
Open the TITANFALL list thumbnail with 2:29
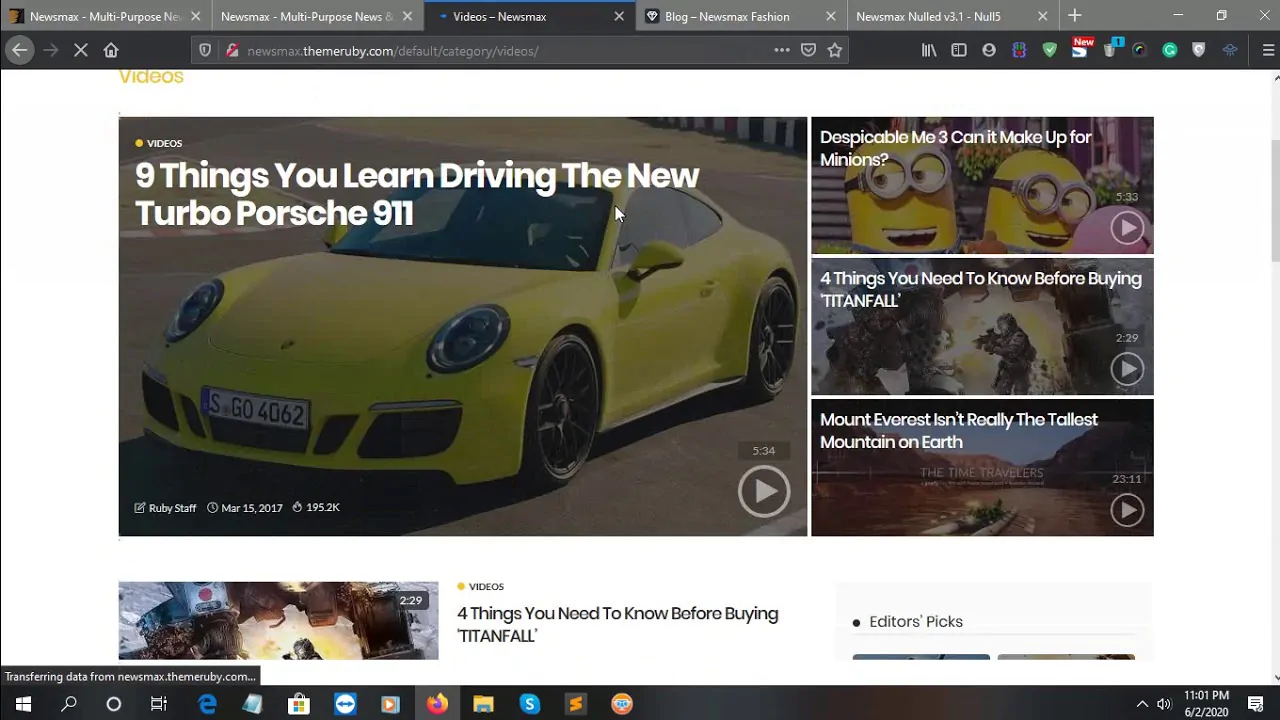[x=278, y=620]
